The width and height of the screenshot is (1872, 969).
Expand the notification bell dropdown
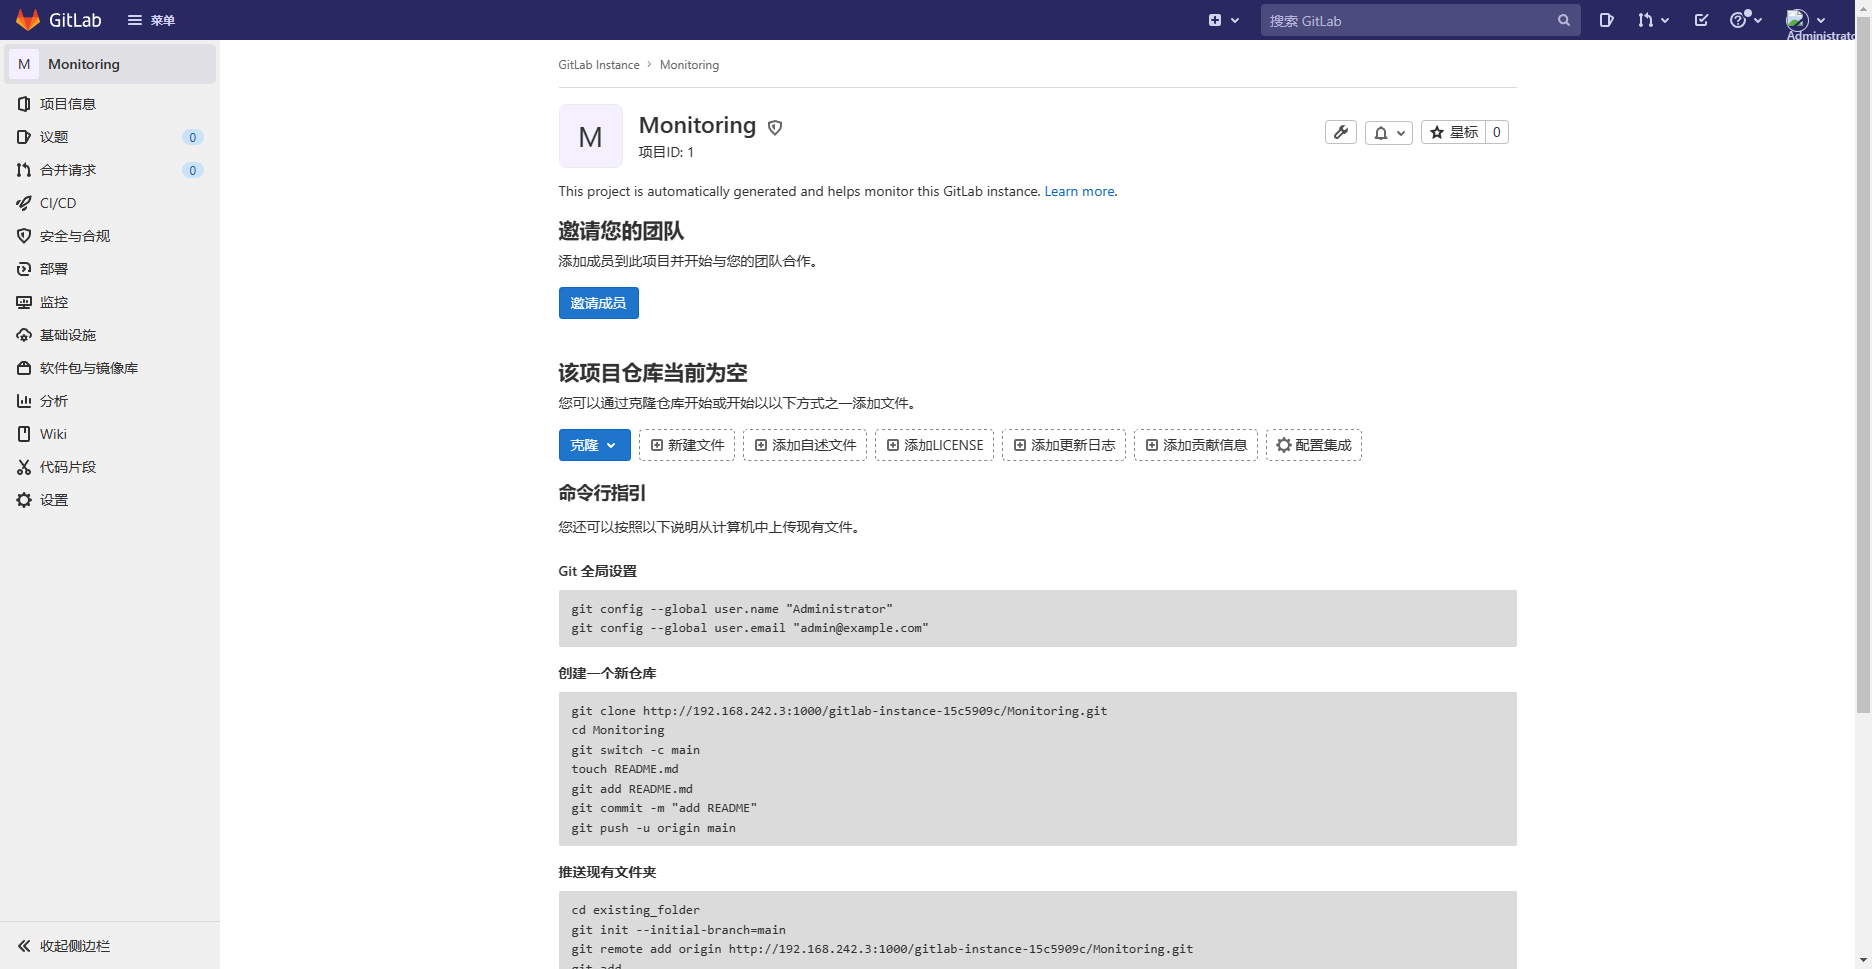click(1389, 132)
